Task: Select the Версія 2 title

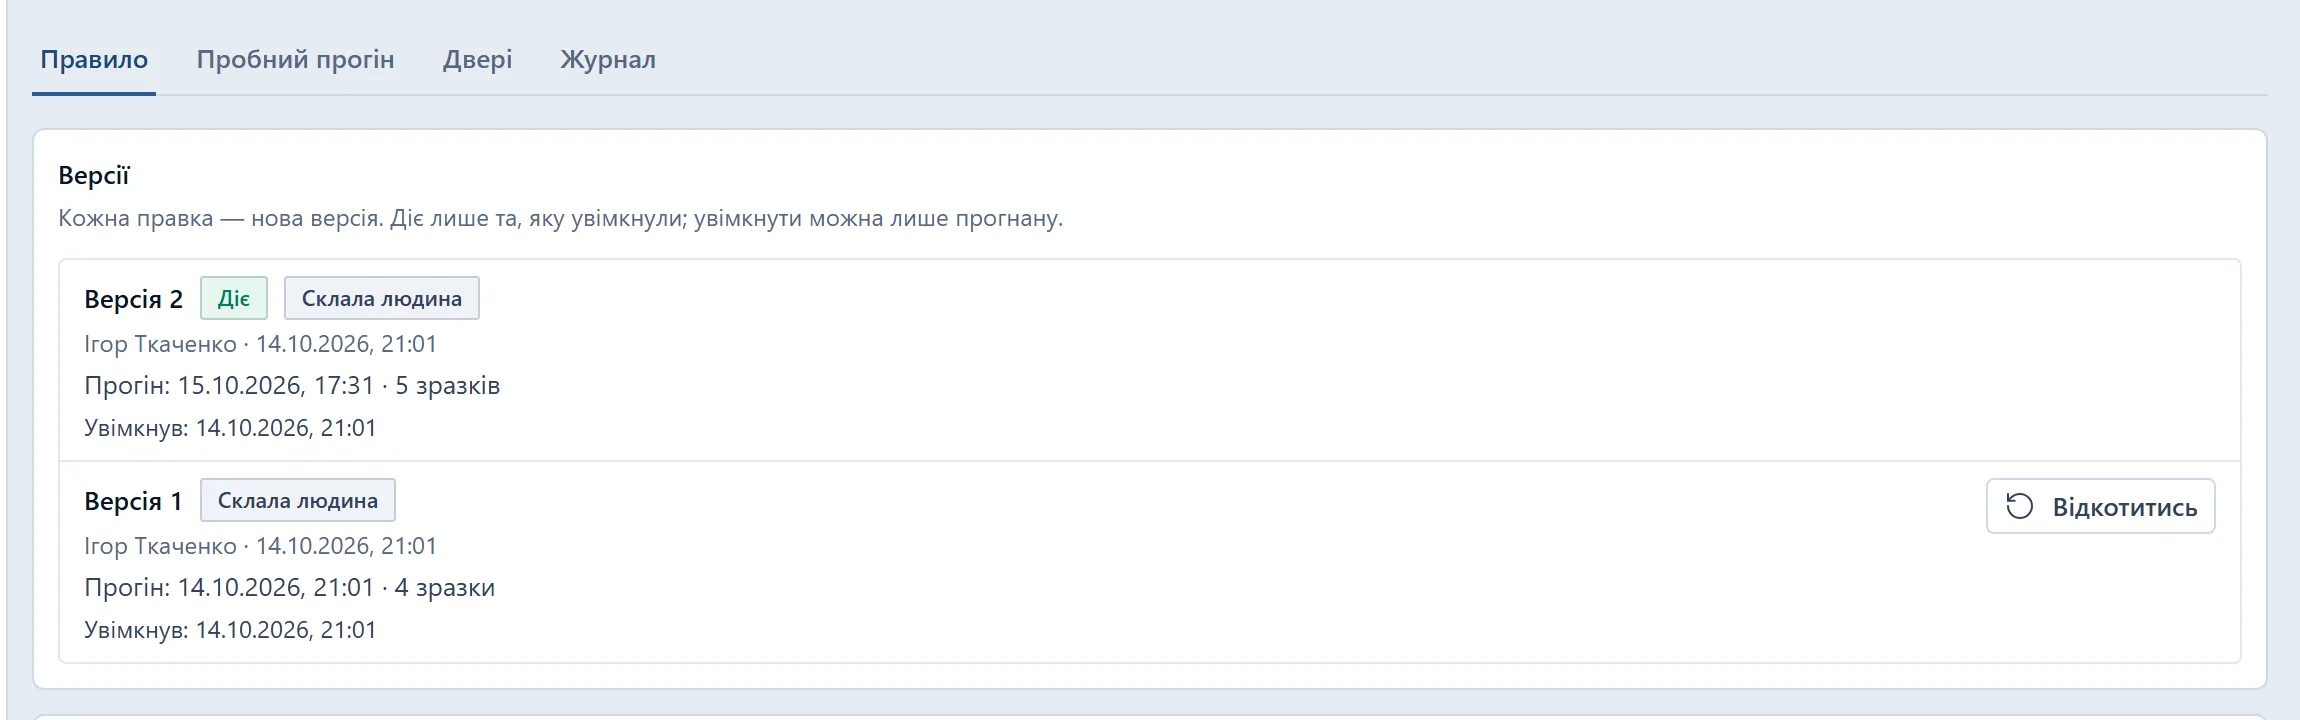Action: pyautogui.click(x=133, y=299)
